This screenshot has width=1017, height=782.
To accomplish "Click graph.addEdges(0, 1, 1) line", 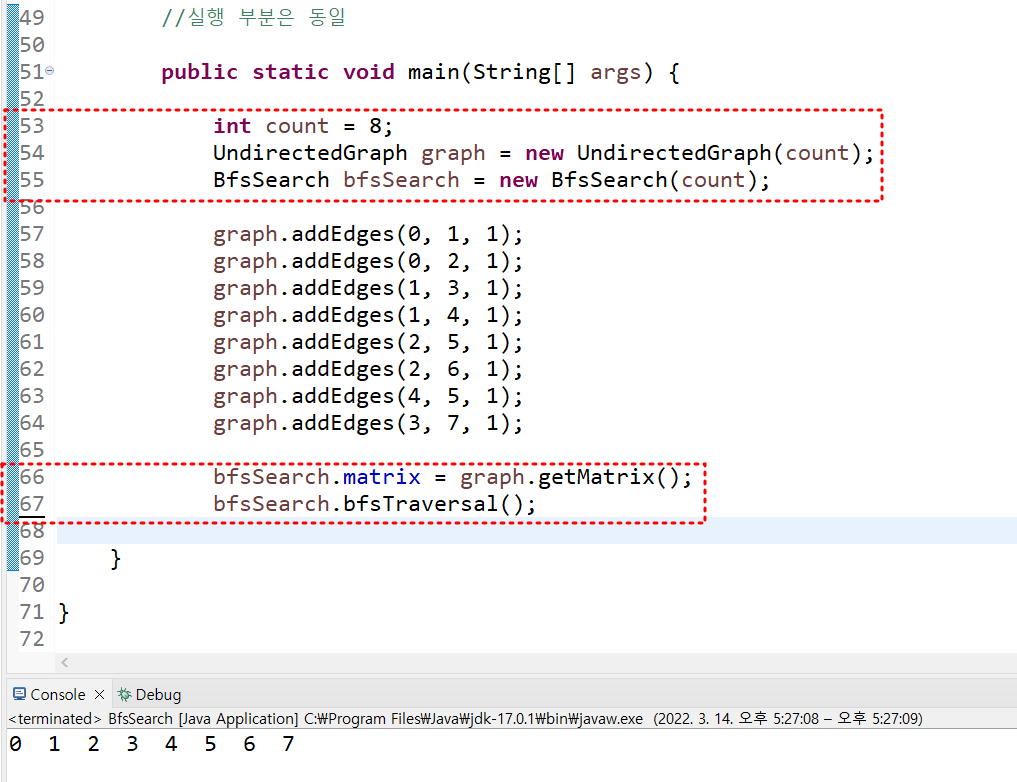I will coord(368,234).
